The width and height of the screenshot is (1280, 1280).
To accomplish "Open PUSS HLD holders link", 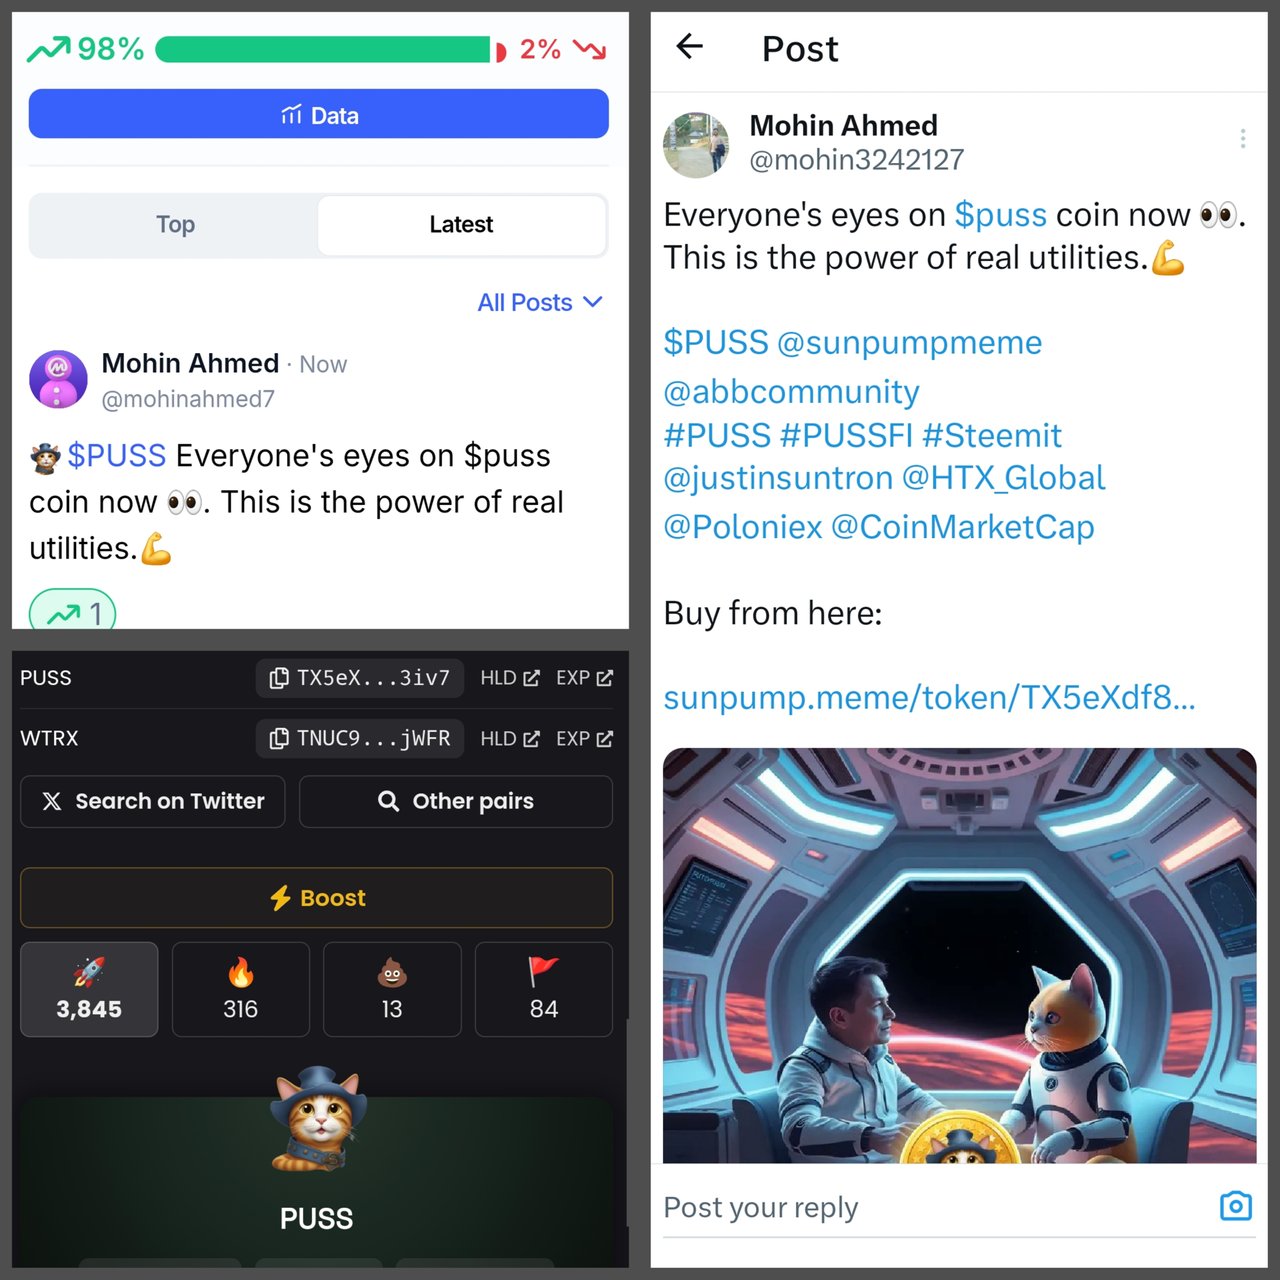I will (x=510, y=678).
